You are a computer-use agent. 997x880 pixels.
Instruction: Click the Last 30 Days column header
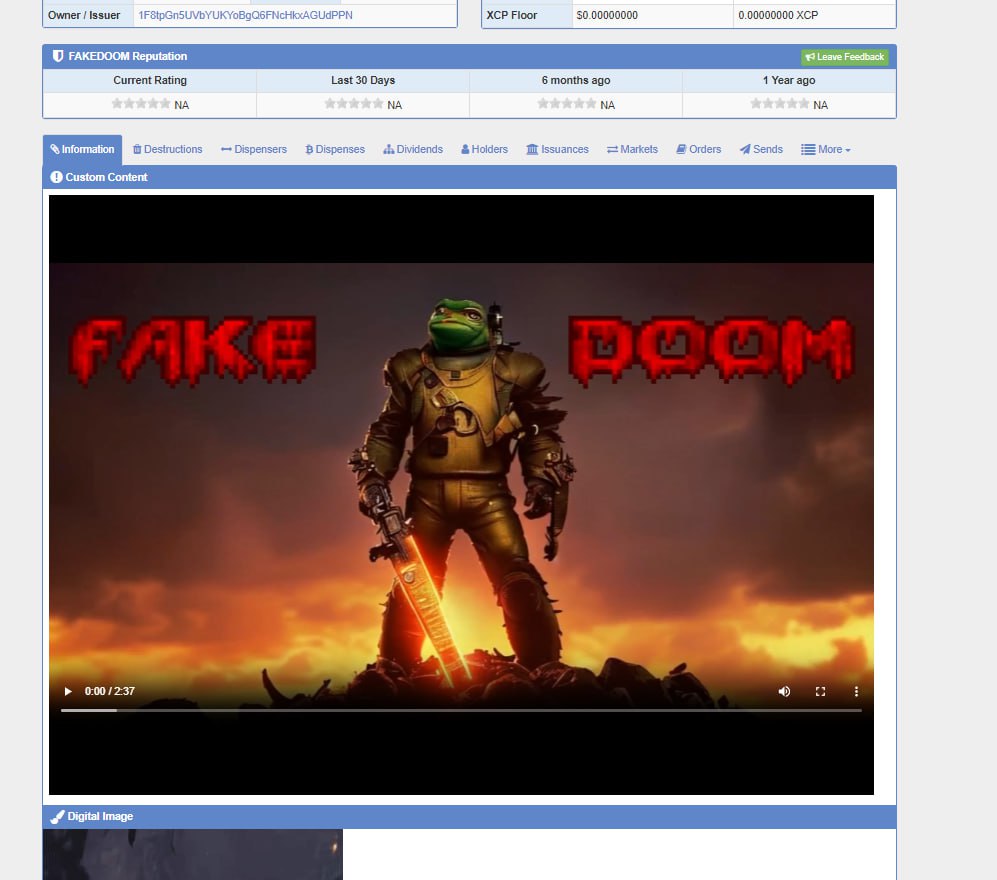coord(363,80)
